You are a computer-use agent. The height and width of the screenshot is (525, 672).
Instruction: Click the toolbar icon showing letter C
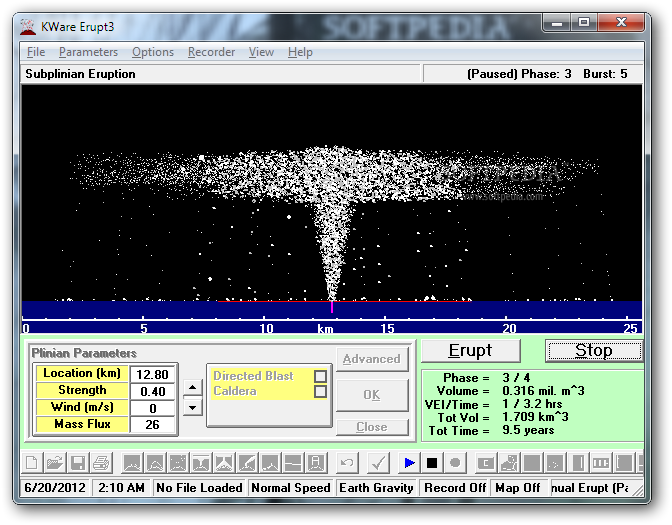coord(486,463)
